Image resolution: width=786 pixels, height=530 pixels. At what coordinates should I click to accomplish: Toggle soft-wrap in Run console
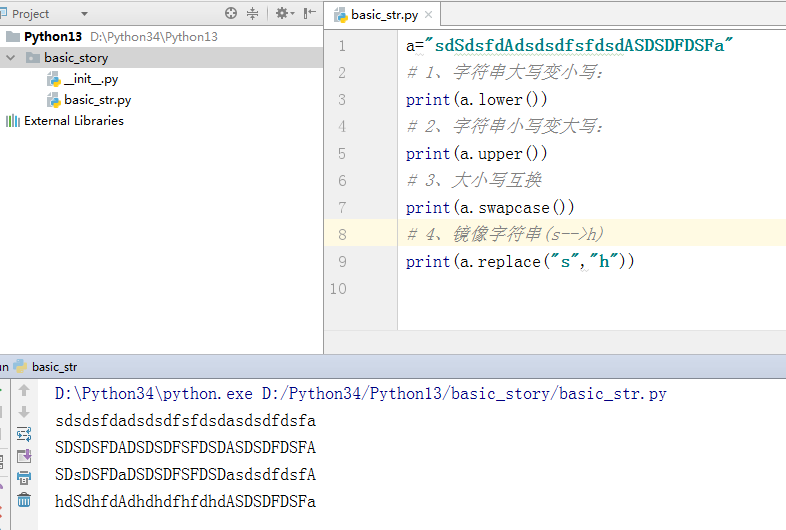click(x=24, y=434)
